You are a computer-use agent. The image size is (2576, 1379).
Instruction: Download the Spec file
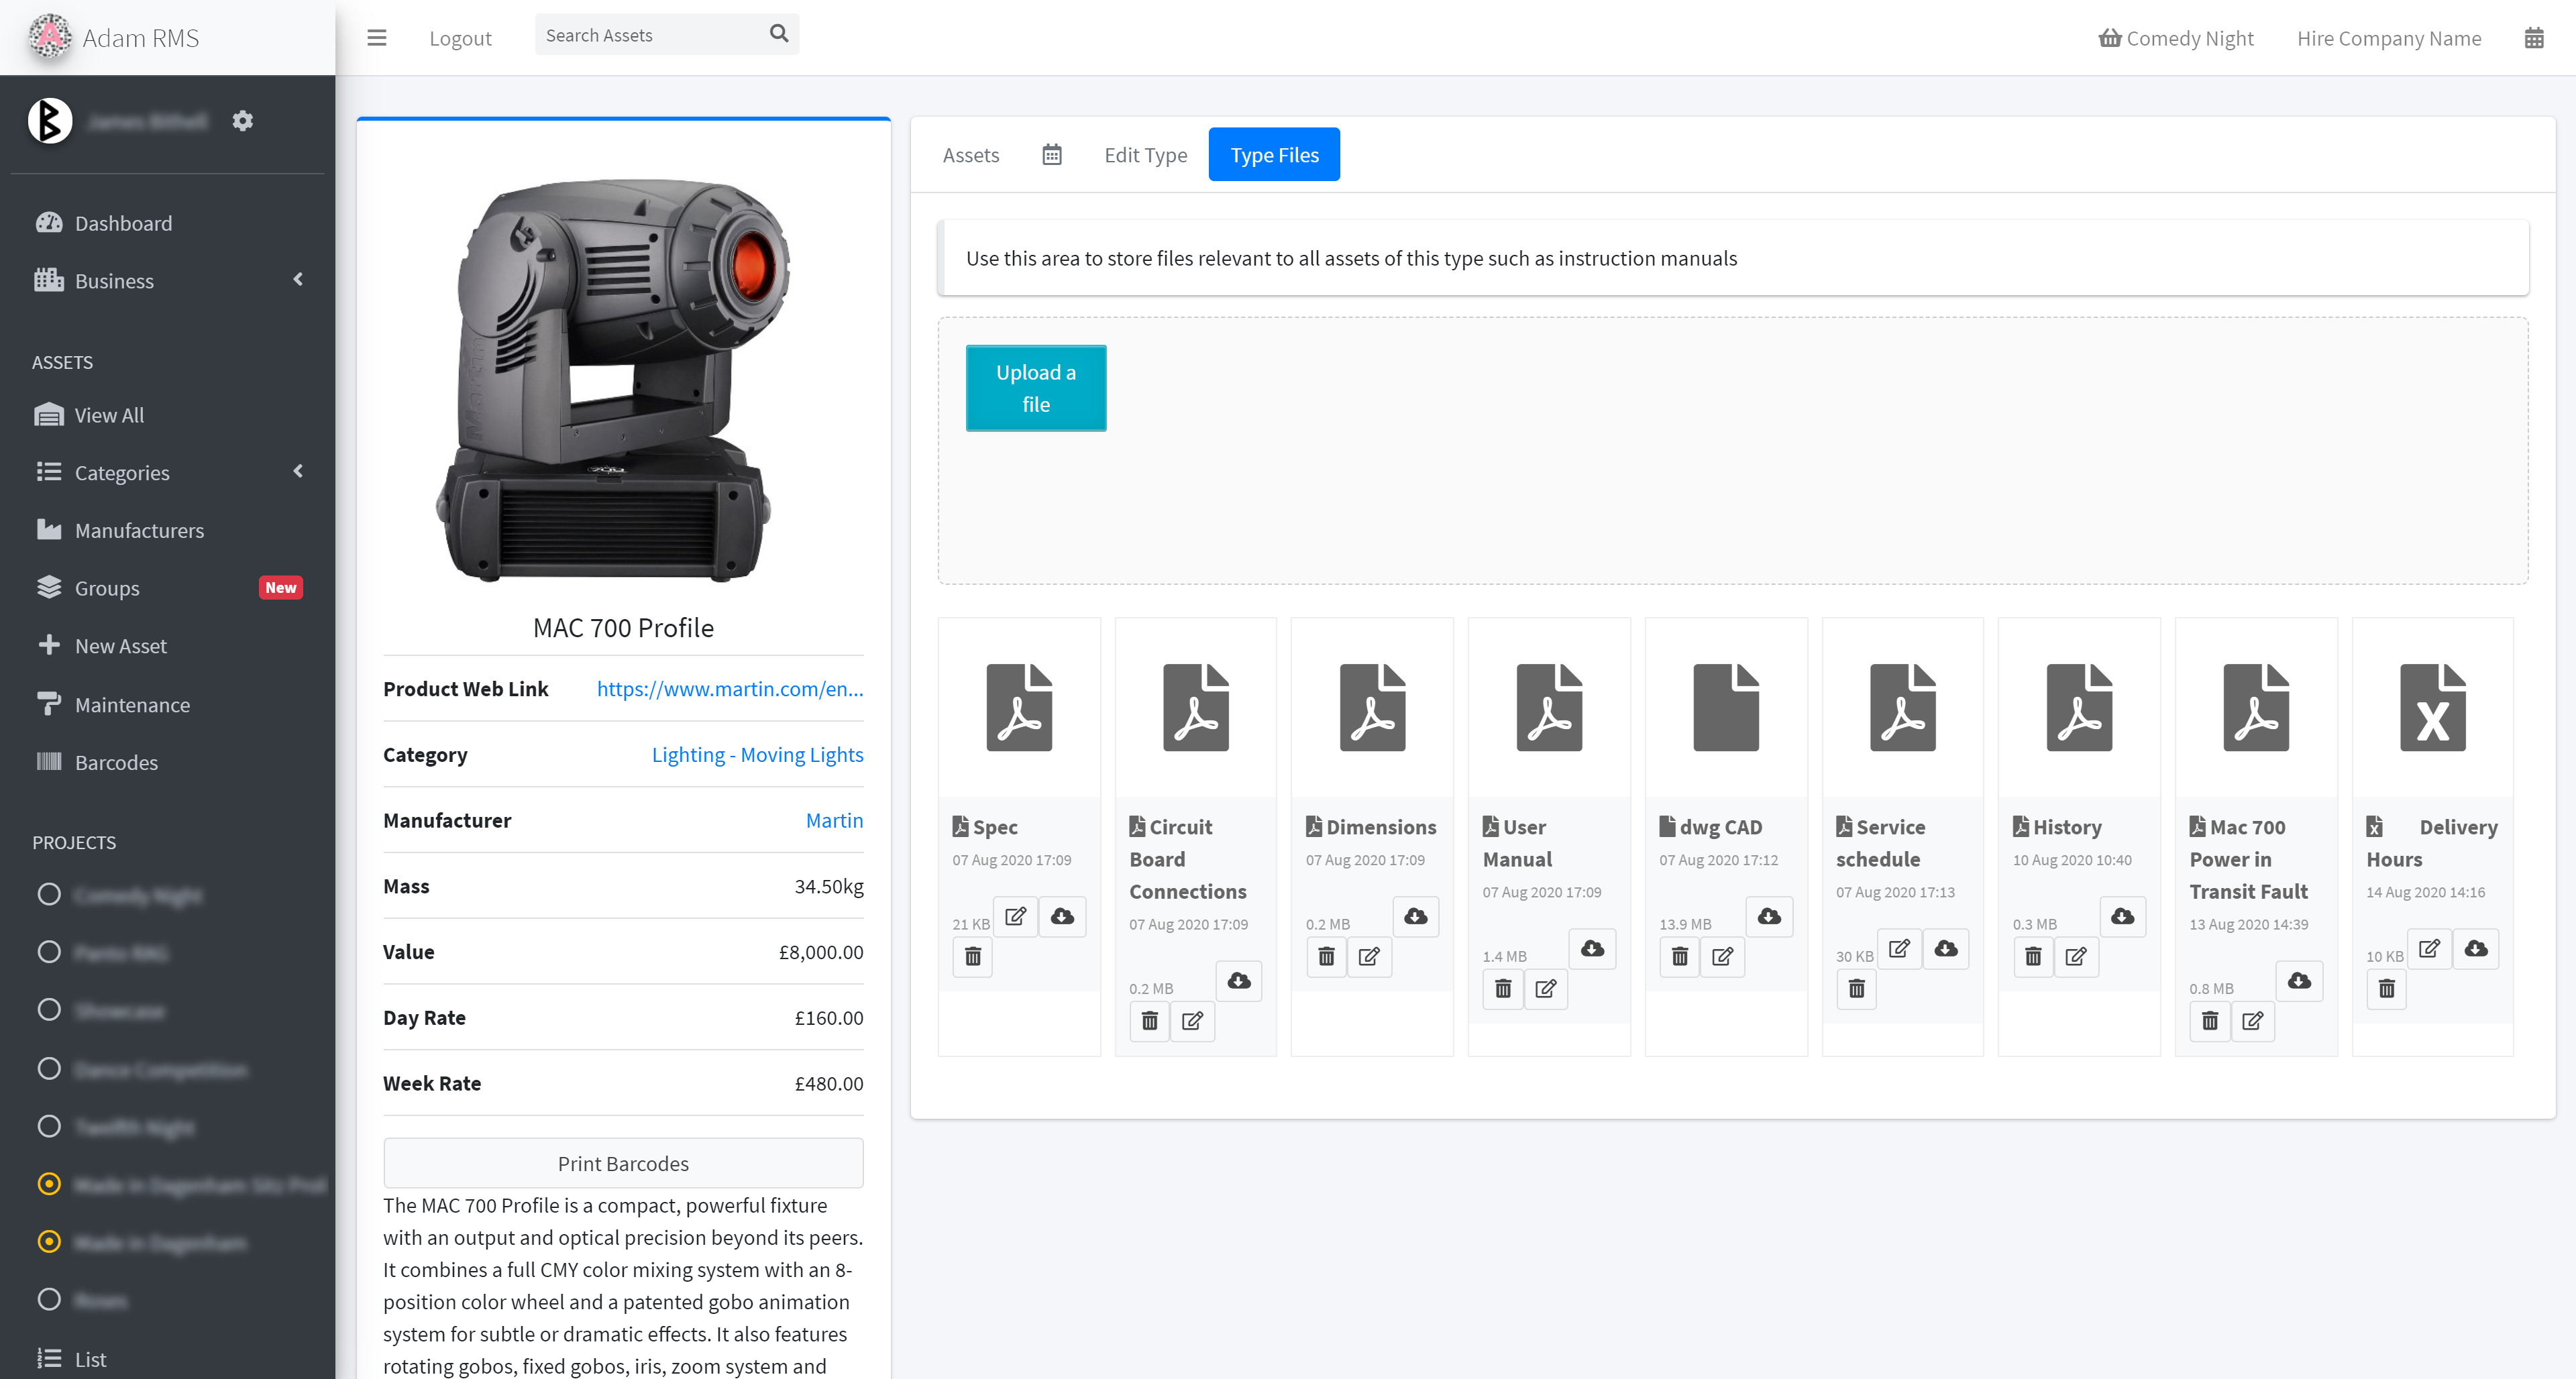coord(1062,916)
